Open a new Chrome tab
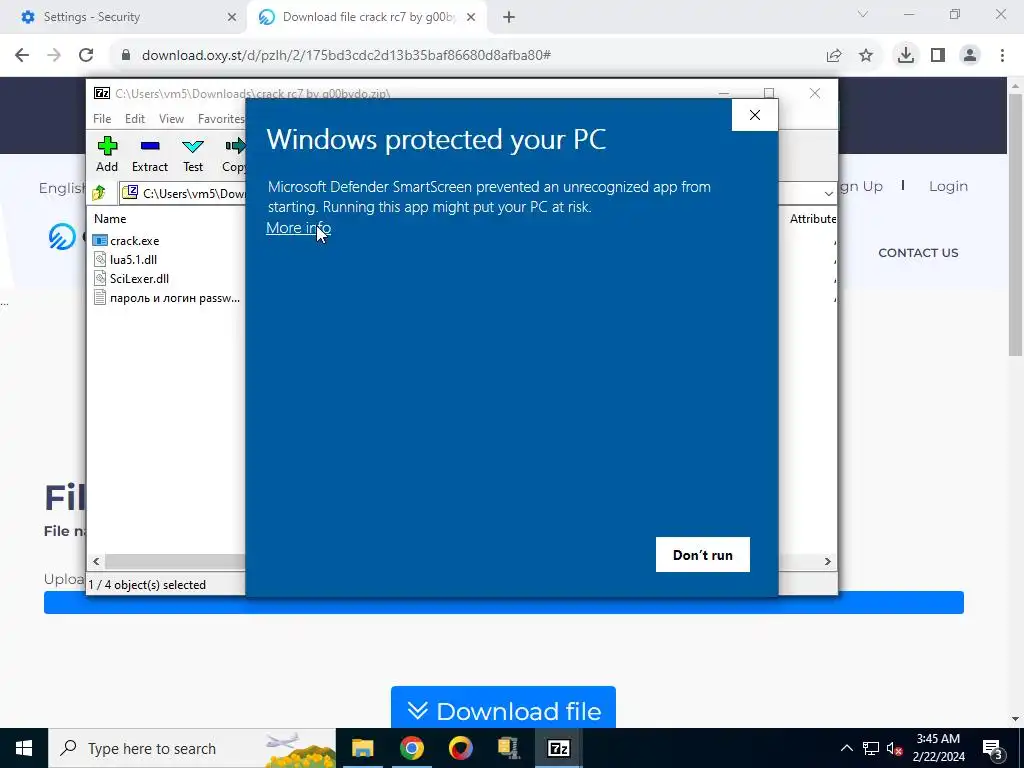Screen dimensions: 1024x768 (509, 17)
